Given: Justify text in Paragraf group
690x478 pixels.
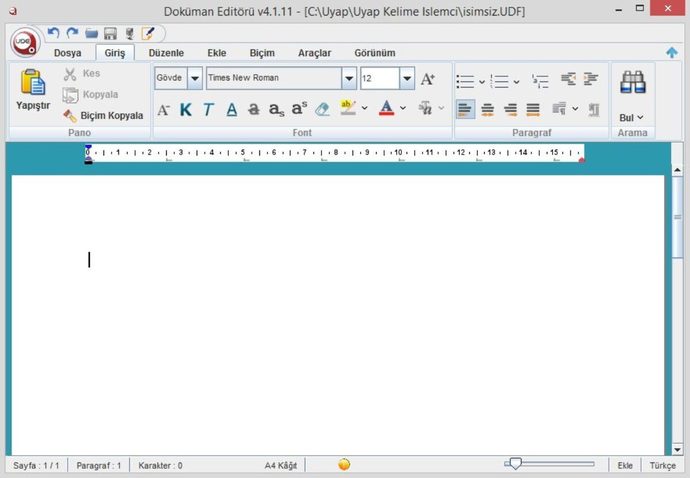Looking at the screenshot, I should click(x=533, y=109).
